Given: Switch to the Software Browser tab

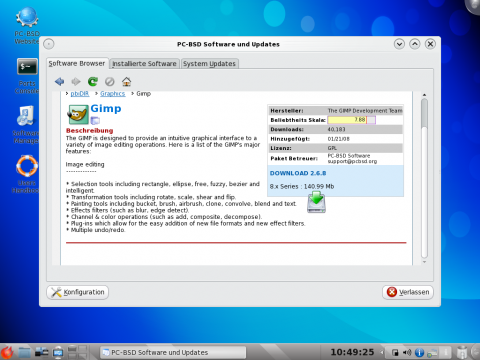Looking at the screenshot, I should (77, 63).
